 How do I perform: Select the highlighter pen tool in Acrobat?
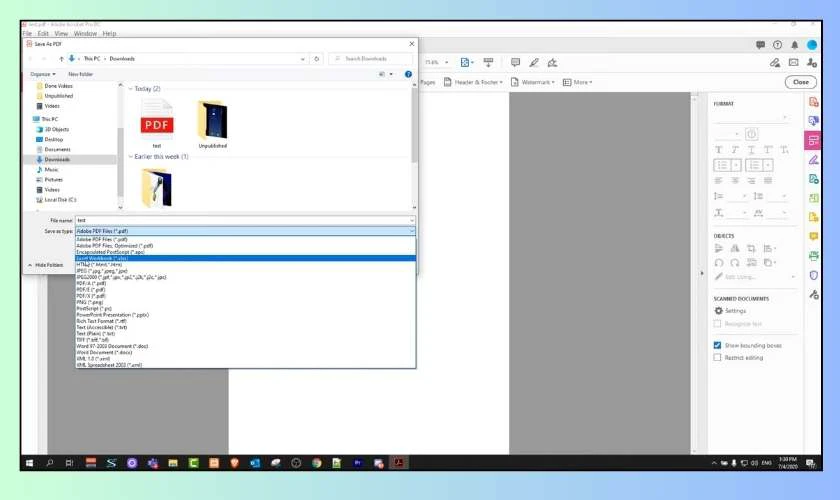click(534, 63)
